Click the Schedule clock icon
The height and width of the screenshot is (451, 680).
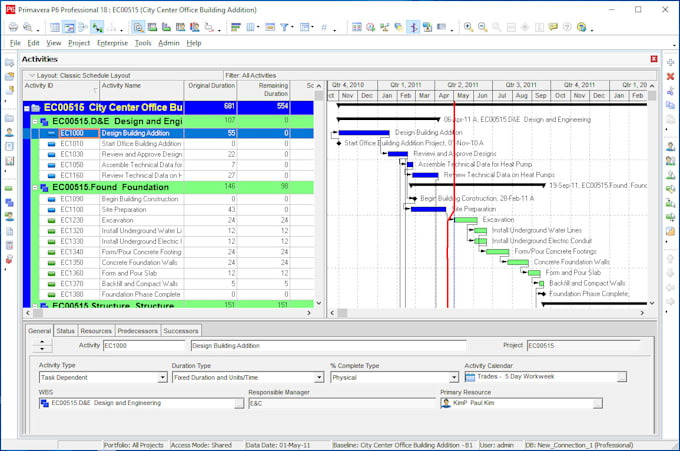[x=371, y=27]
